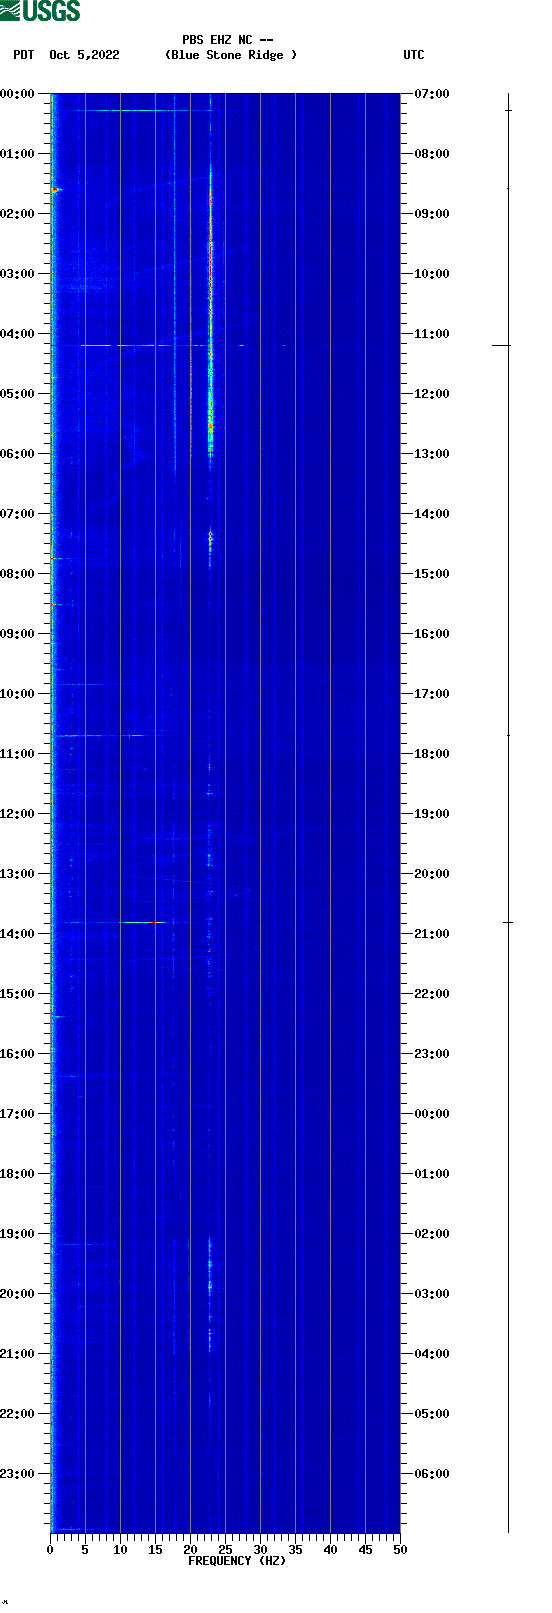Click the 15:00 UTC time label
The image size is (552, 1613).
click(x=432, y=574)
